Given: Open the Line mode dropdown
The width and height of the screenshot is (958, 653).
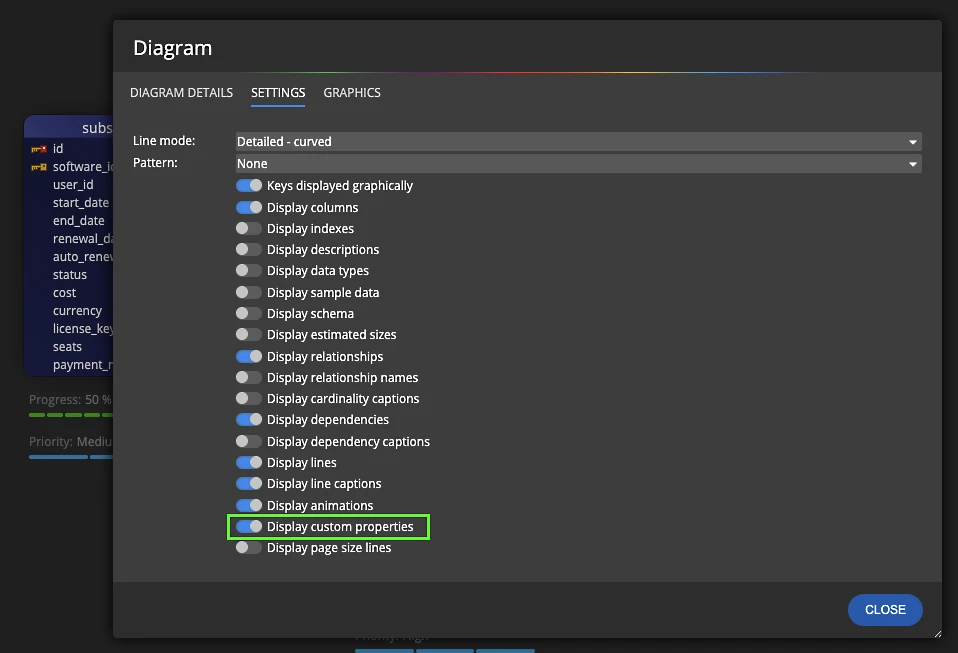Looking at the screenshot, I should pos(579,142).
